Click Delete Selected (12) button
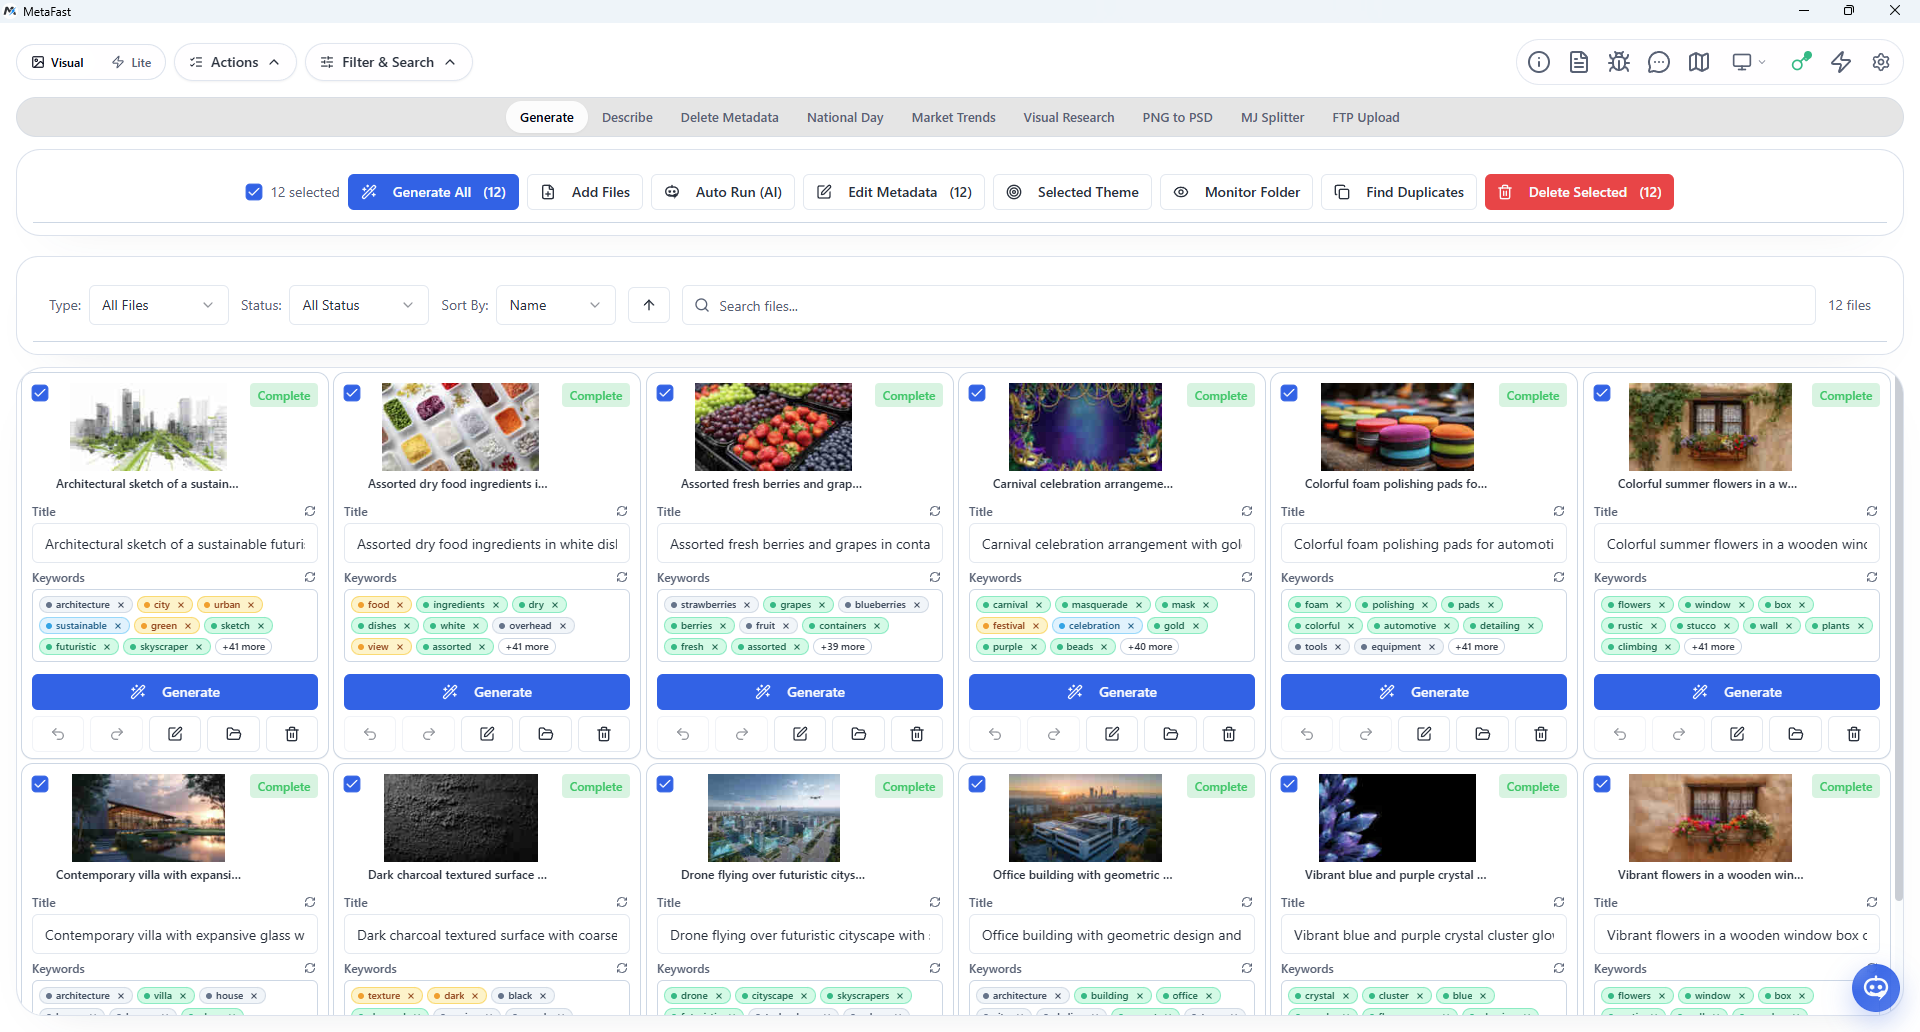Viewport: 1920px width, 1032px height. [1579, 192]
